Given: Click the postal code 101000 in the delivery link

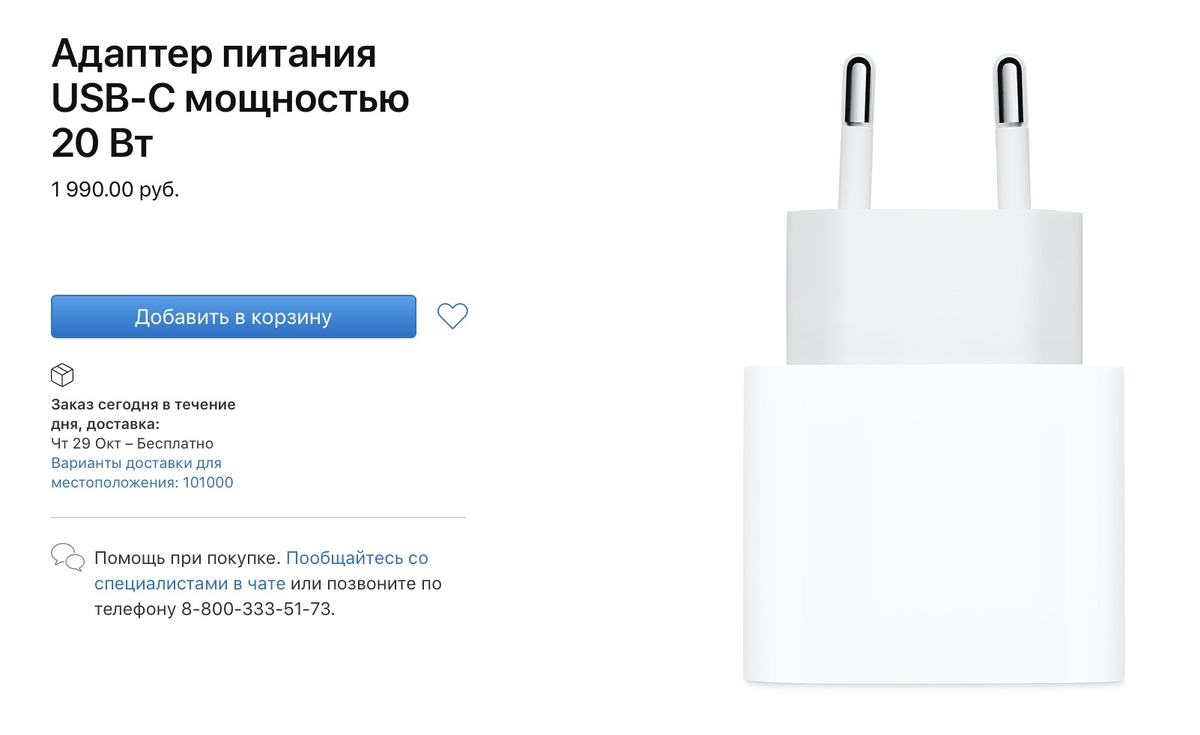Looking at the screenshot, I should [208, 482].
